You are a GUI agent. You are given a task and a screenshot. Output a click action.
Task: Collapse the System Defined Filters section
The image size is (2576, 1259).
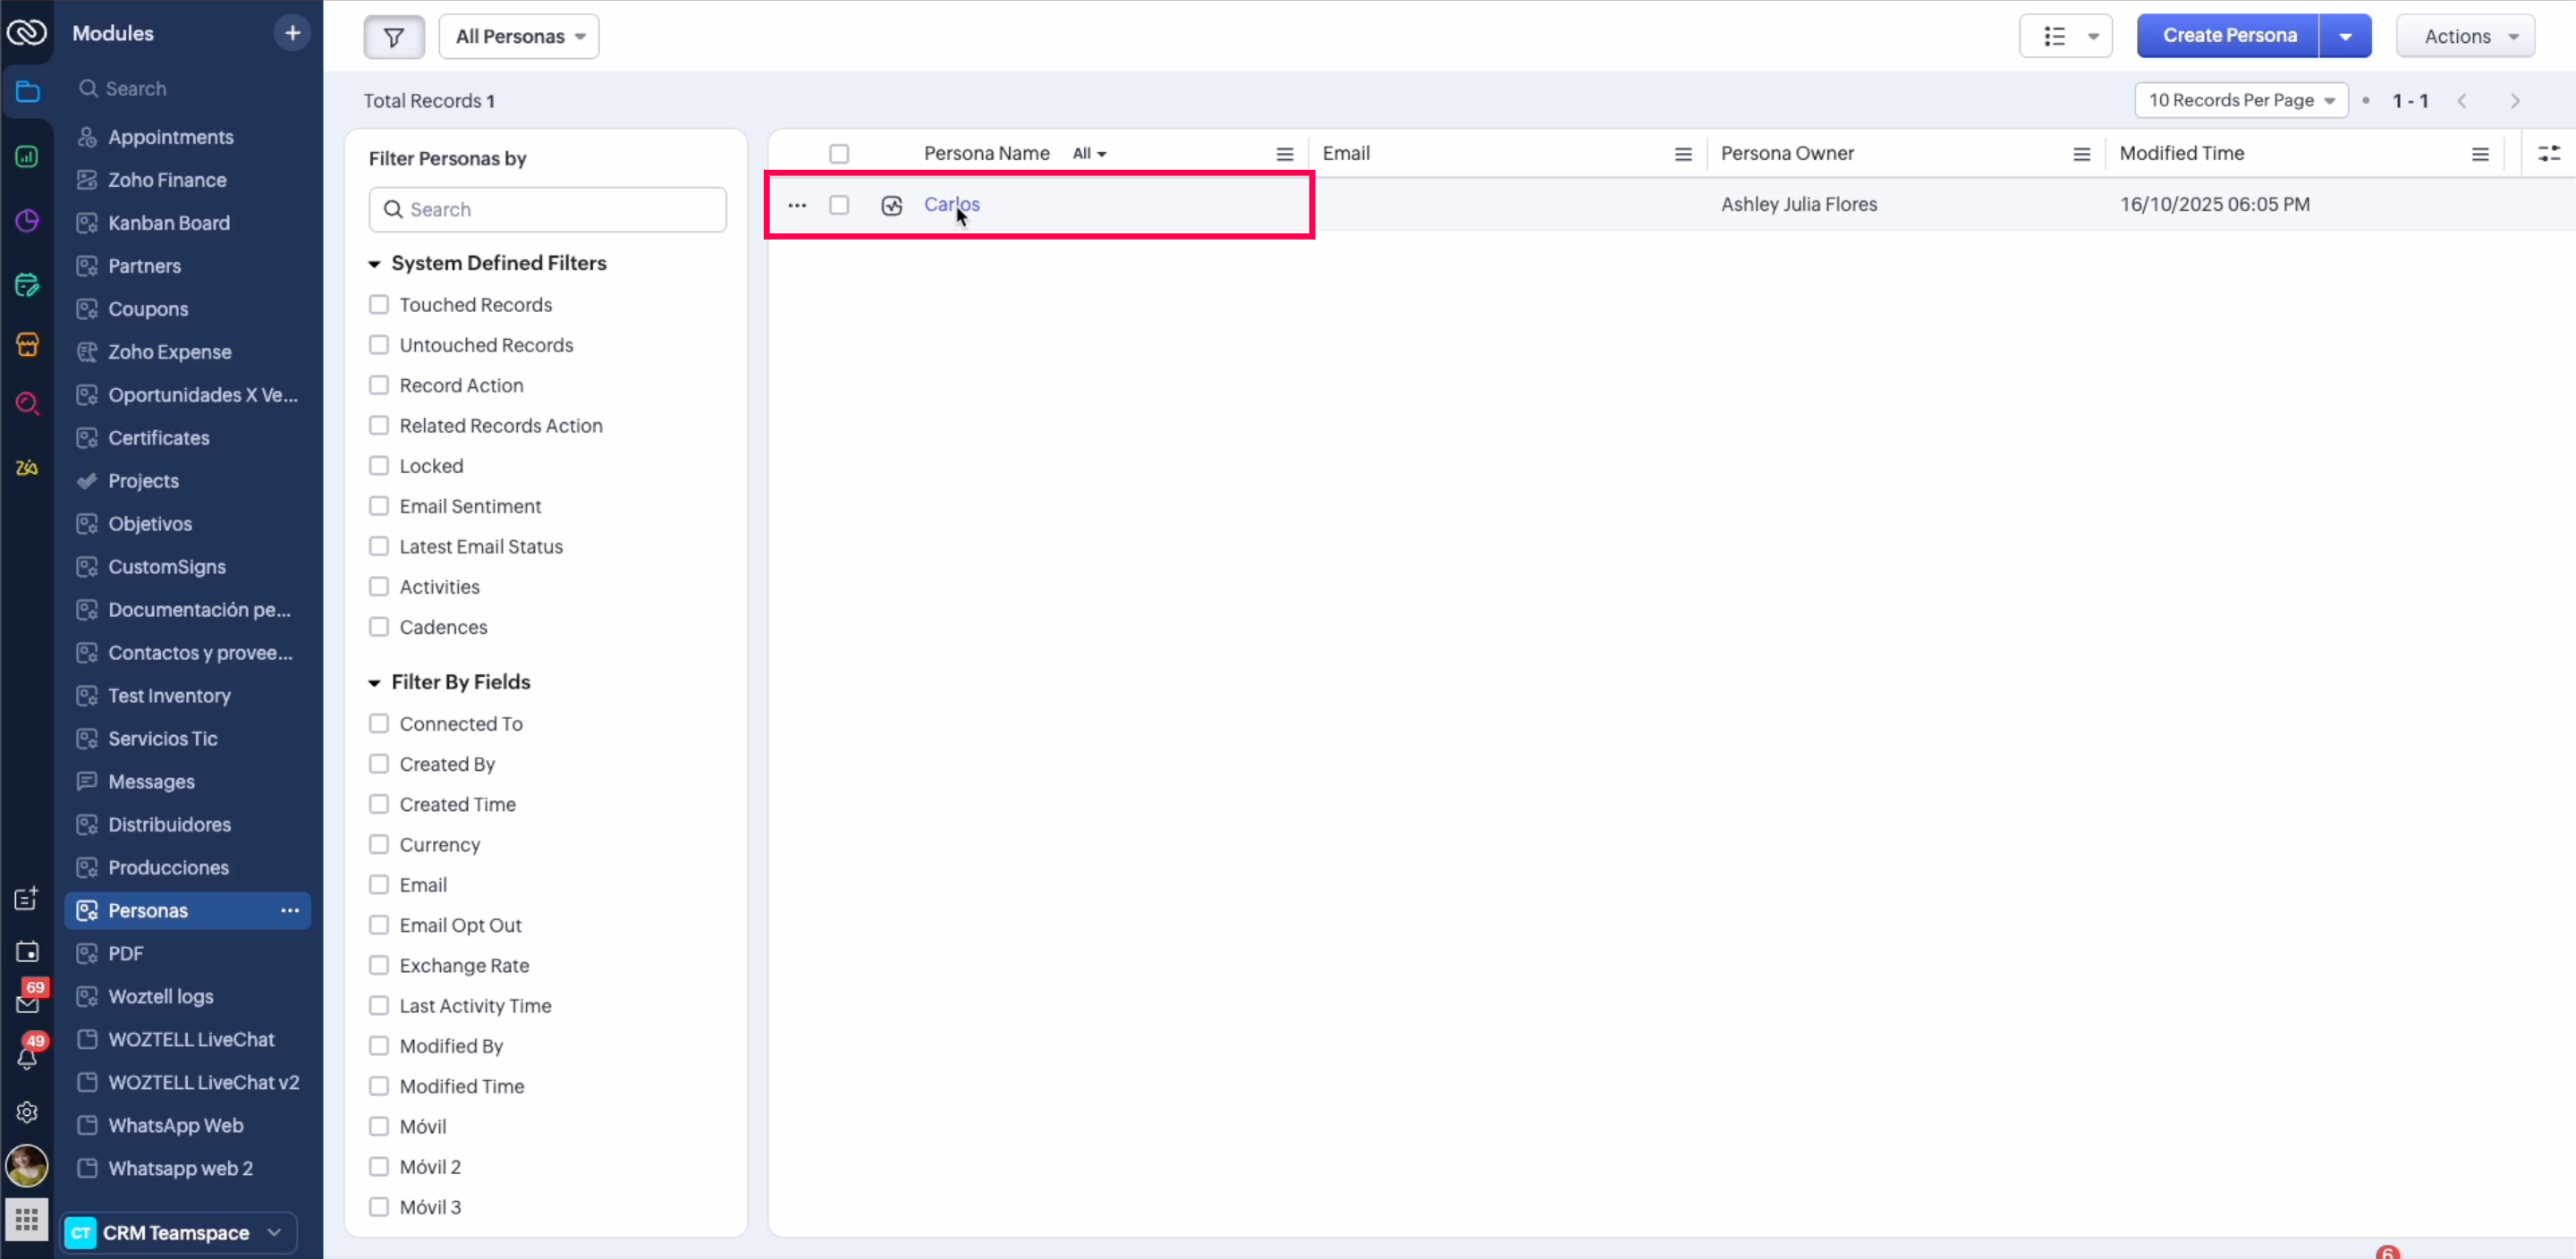[375, 264]
